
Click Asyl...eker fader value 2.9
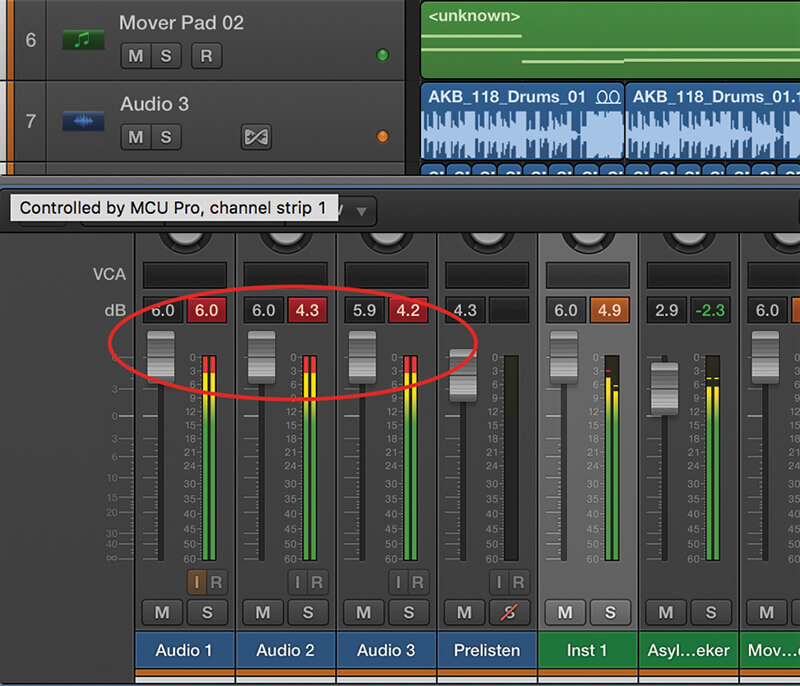(667, 310)
